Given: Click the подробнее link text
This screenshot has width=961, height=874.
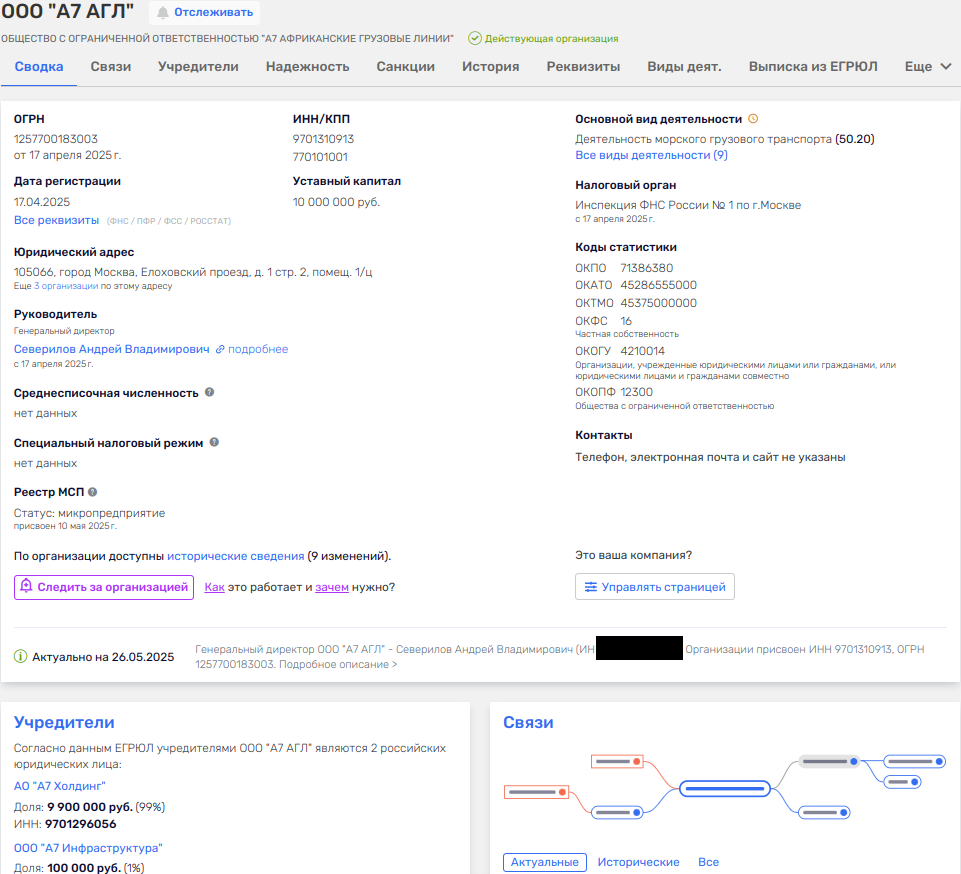Looking at the screenshot, I should point(258,349).
